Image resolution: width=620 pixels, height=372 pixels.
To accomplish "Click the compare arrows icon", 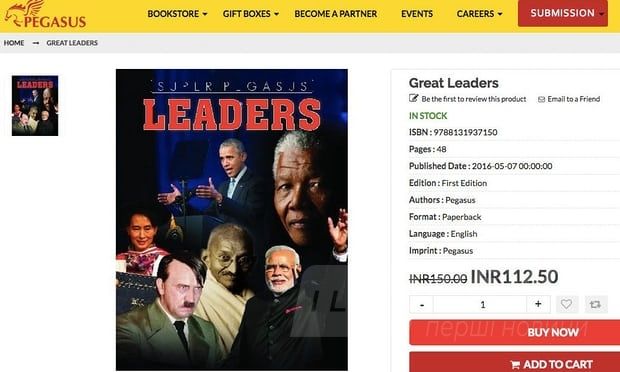I will (x=595, y=304).
